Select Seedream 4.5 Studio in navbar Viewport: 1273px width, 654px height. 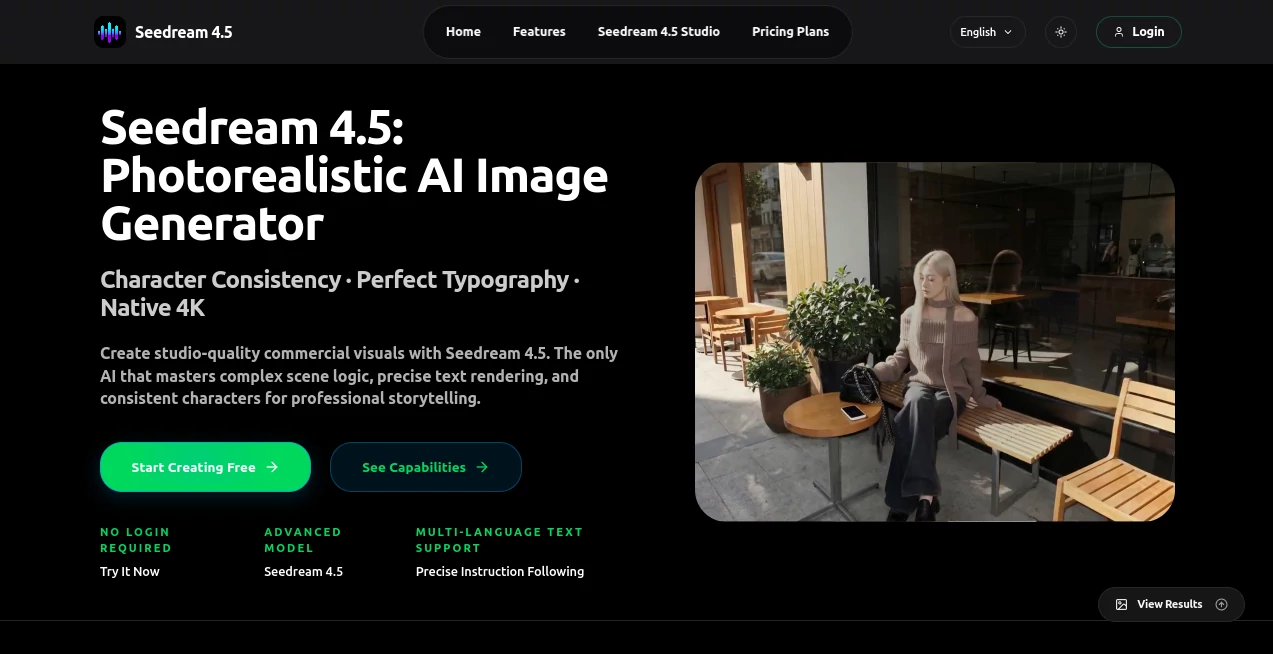coord(658,31)
